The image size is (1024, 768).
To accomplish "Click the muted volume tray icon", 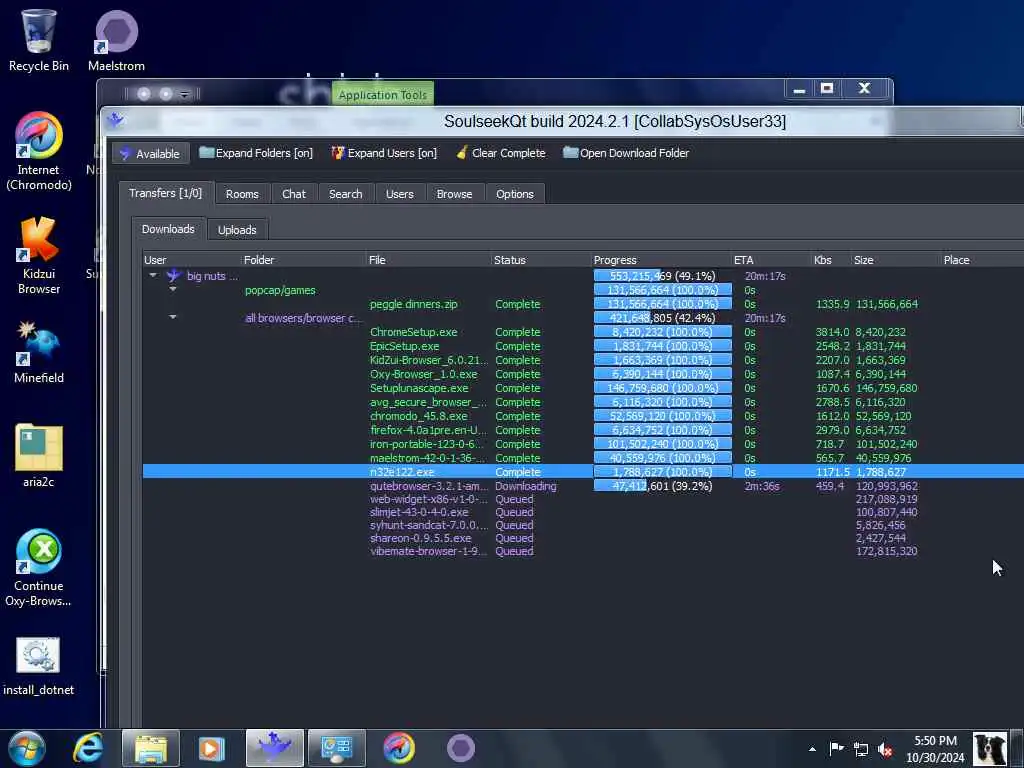I will click(x=885, y=750).
